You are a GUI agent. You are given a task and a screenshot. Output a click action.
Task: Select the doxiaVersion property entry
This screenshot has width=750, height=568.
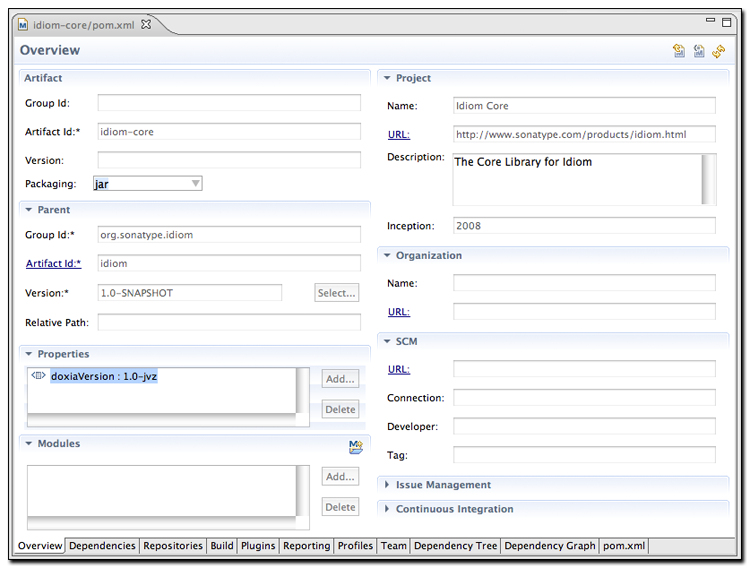tap(104, 377)
